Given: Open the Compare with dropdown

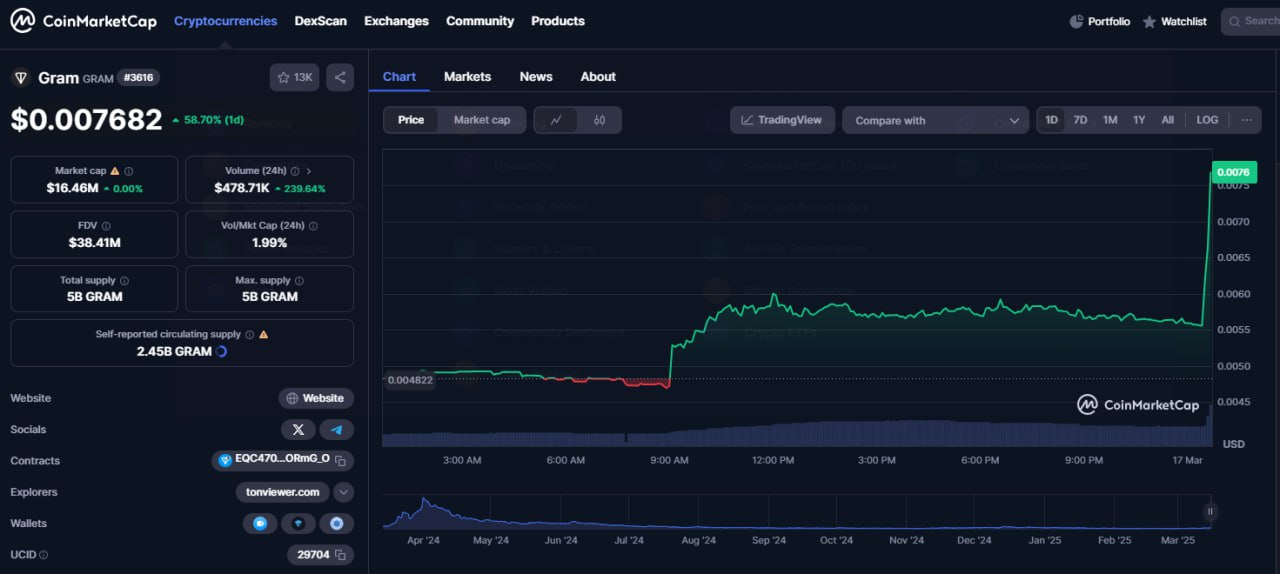Looking at the screenshot, I should [936, 120].
